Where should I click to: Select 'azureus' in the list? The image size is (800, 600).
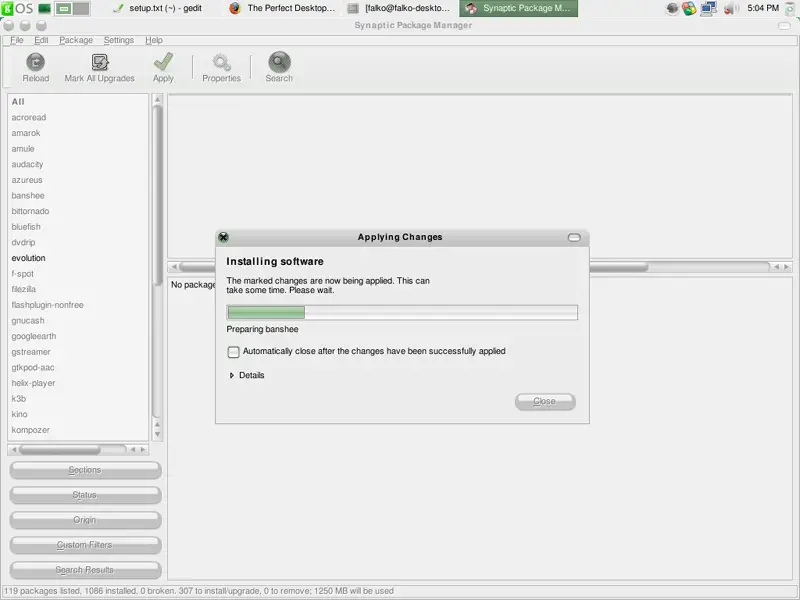click(x=78, y=180)
